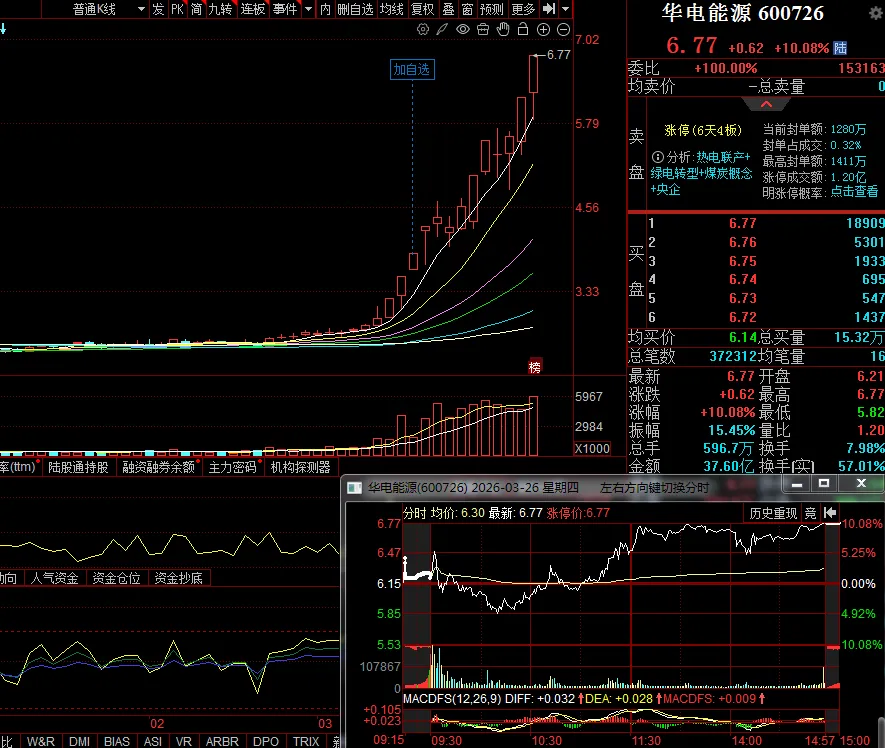
Task: Click the X1000 volume scale label
Action: tap(592, 448)
